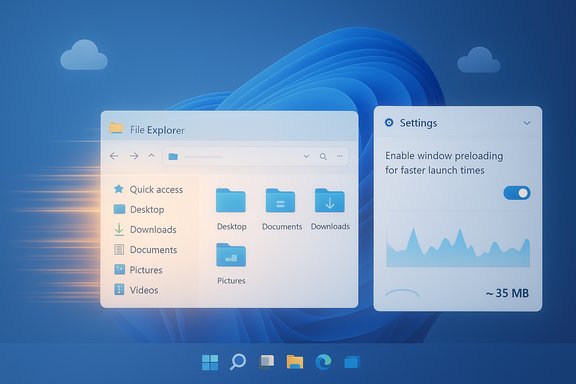Click the sidebar Videos film icon
Viewport: 576px width, 384px height.
click(x=119, y=290)
